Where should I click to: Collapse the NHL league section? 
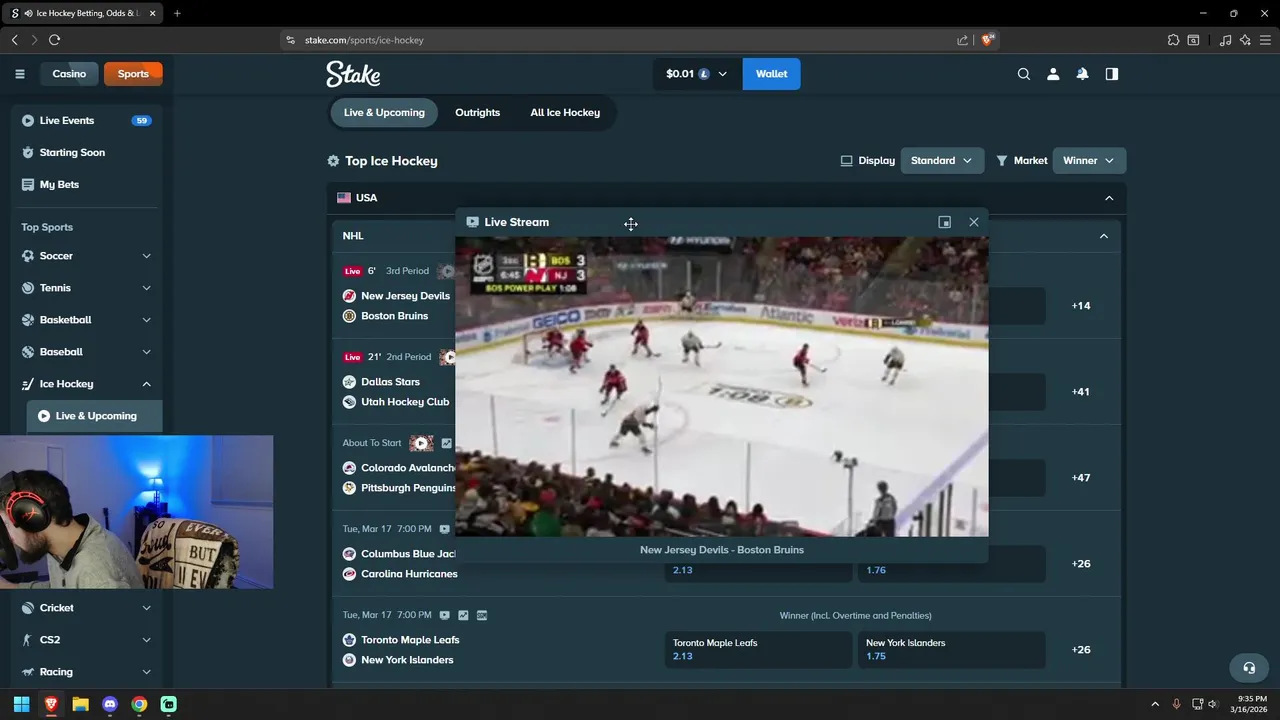pos(1104,236)
